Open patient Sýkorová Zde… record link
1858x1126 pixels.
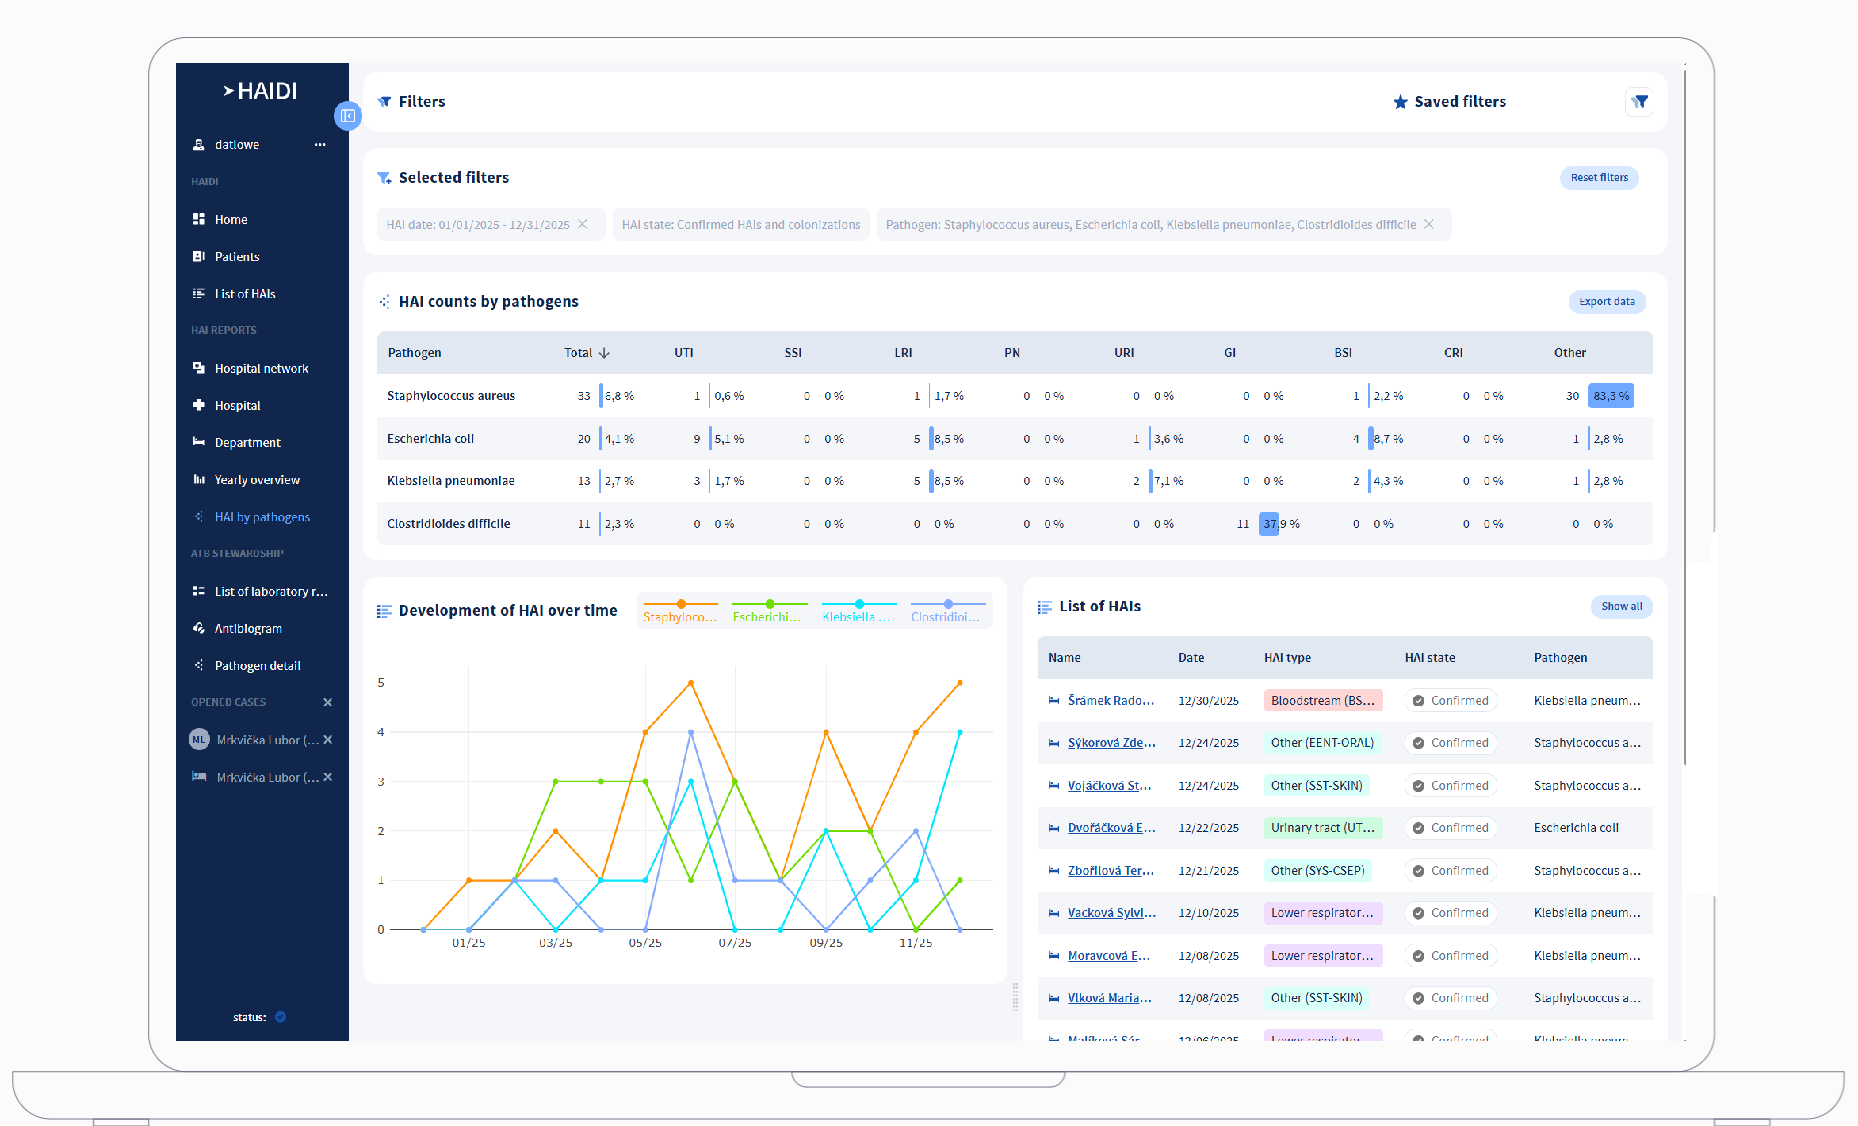click(x=1111, y=743)
